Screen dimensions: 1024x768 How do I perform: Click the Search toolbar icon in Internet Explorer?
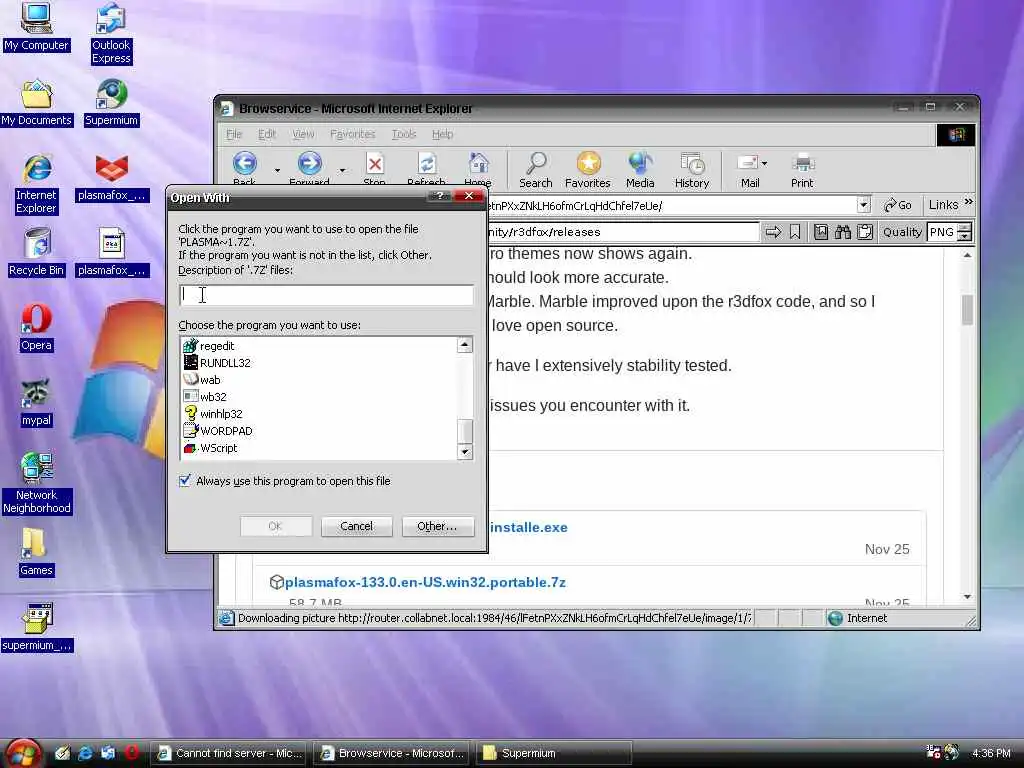tap(536, 170)
